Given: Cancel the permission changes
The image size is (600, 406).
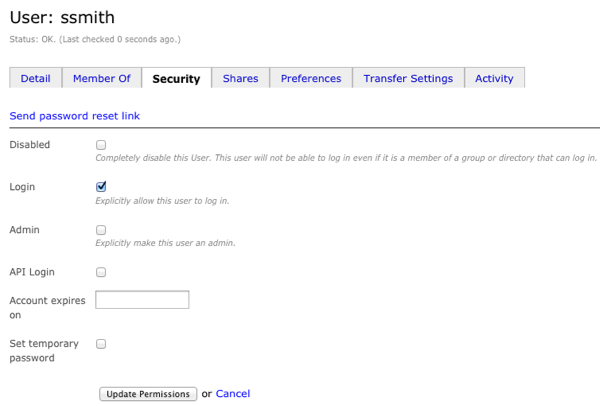Looking at the screenshot, I should point(233,393).
